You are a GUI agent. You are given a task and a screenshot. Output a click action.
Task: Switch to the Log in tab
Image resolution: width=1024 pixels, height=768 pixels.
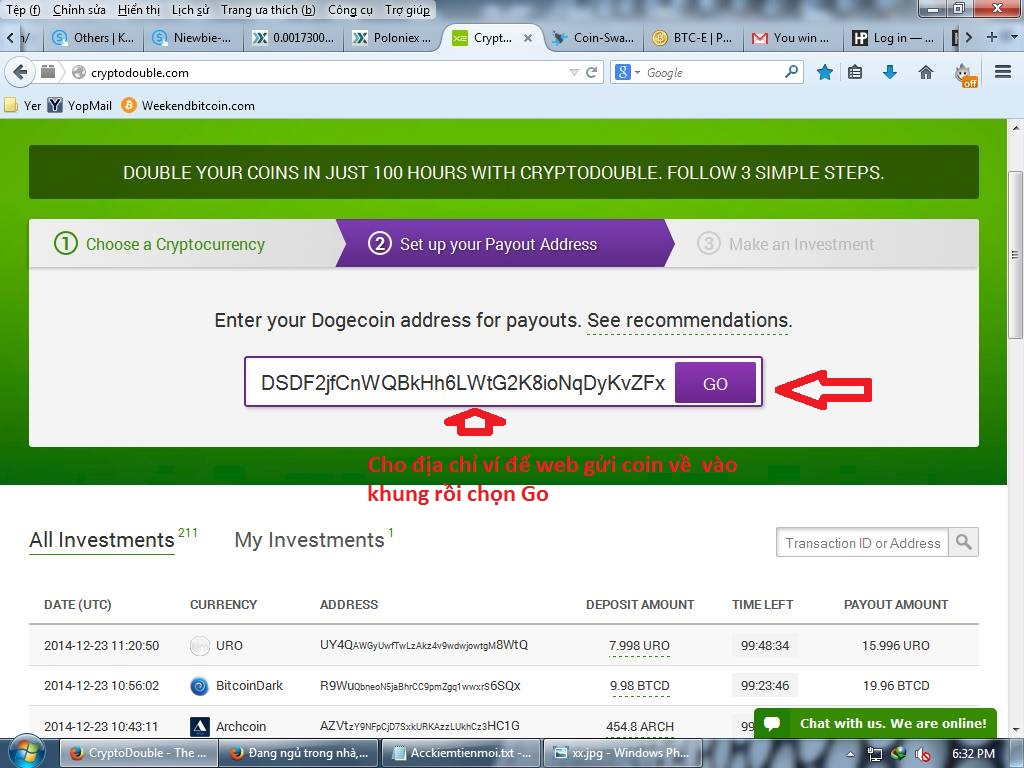pyautogui.click(x=892, y=38)
